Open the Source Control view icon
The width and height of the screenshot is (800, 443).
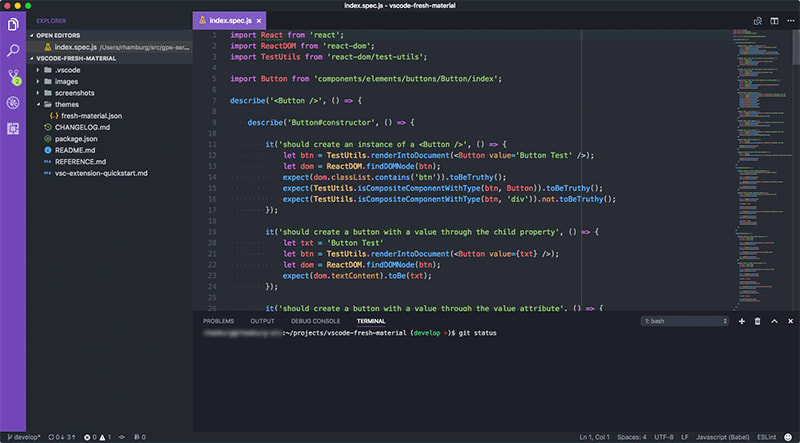(13, 77)
